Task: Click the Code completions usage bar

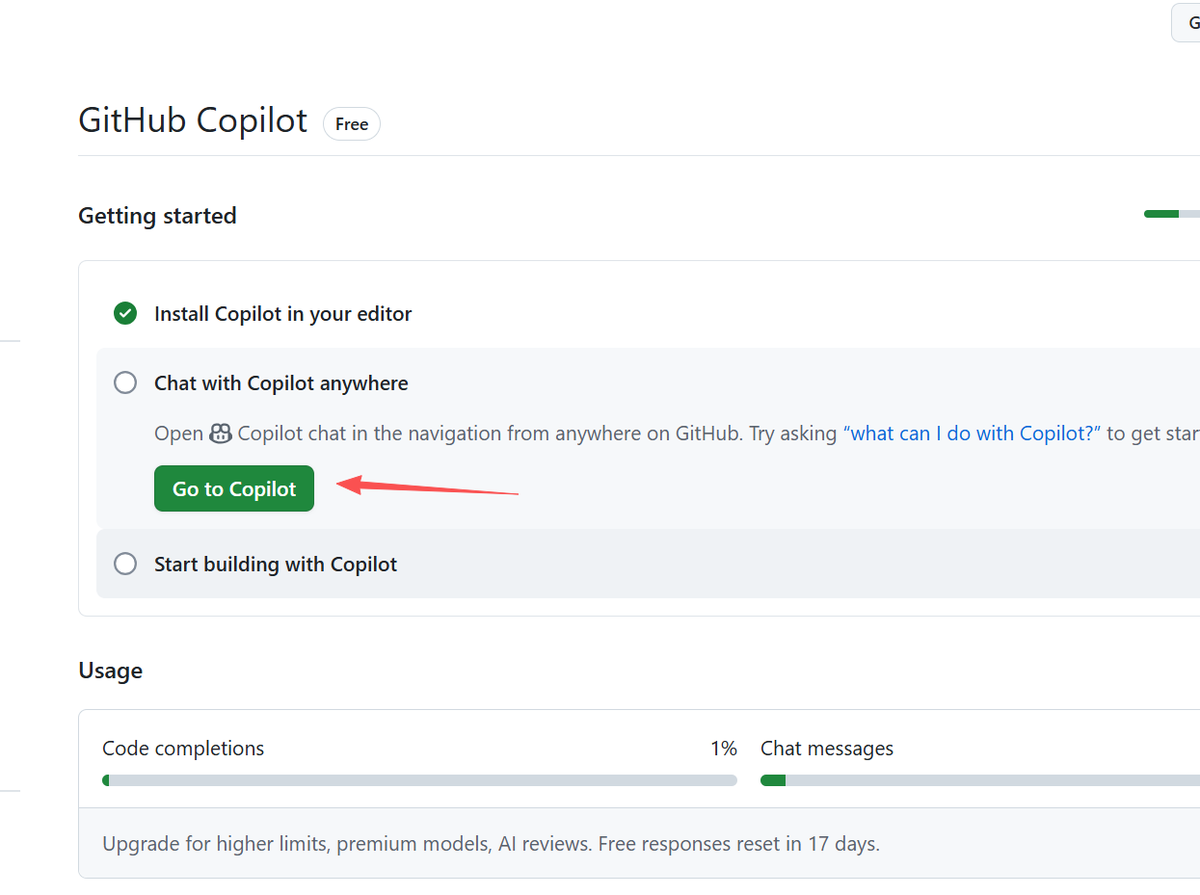Action: point(420,780)
